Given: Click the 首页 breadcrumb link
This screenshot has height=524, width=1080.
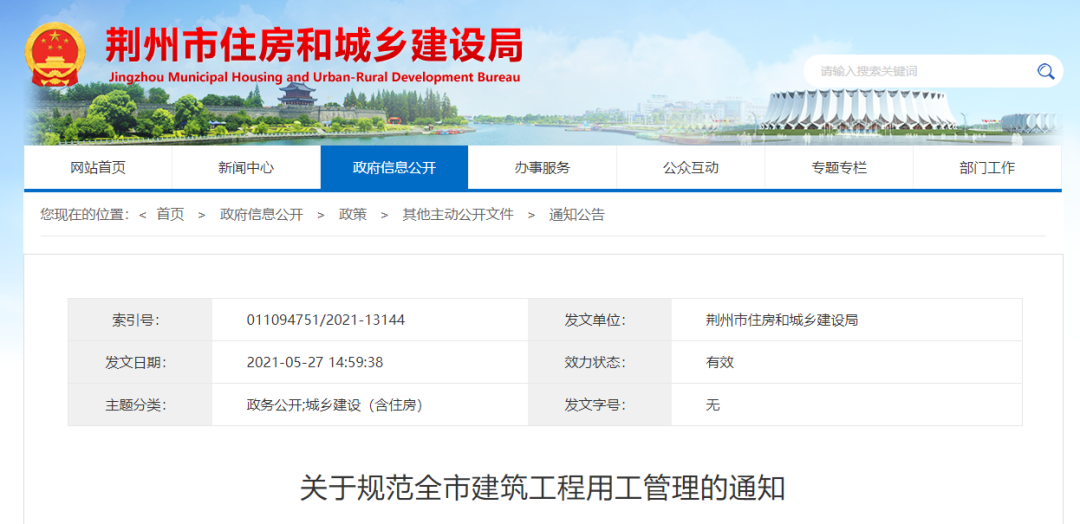Looking at the screenshot, I should [170, 215].
